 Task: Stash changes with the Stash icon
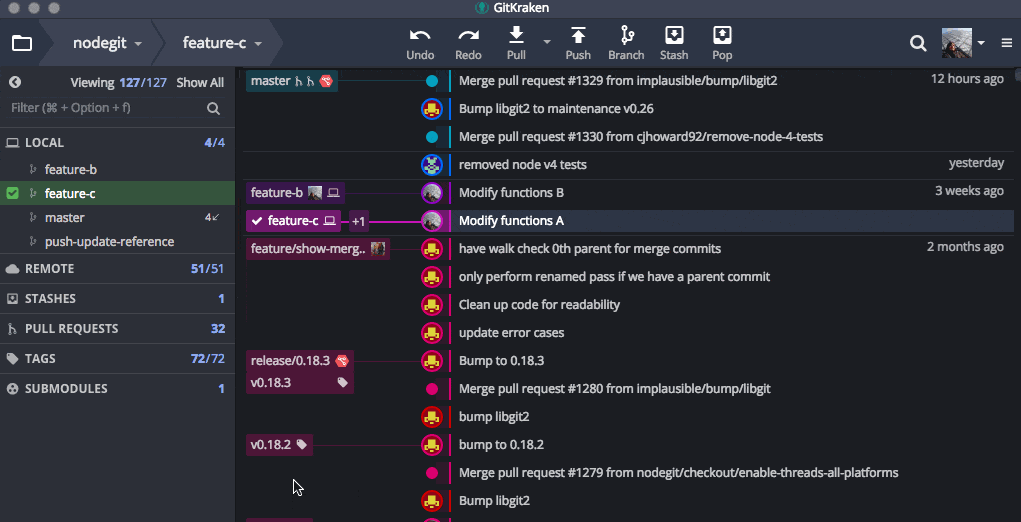(674, 35)
